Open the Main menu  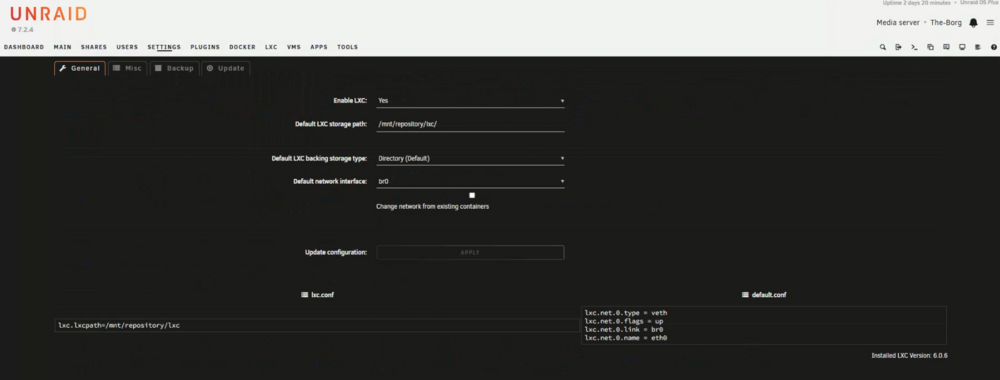coord(62,47)
